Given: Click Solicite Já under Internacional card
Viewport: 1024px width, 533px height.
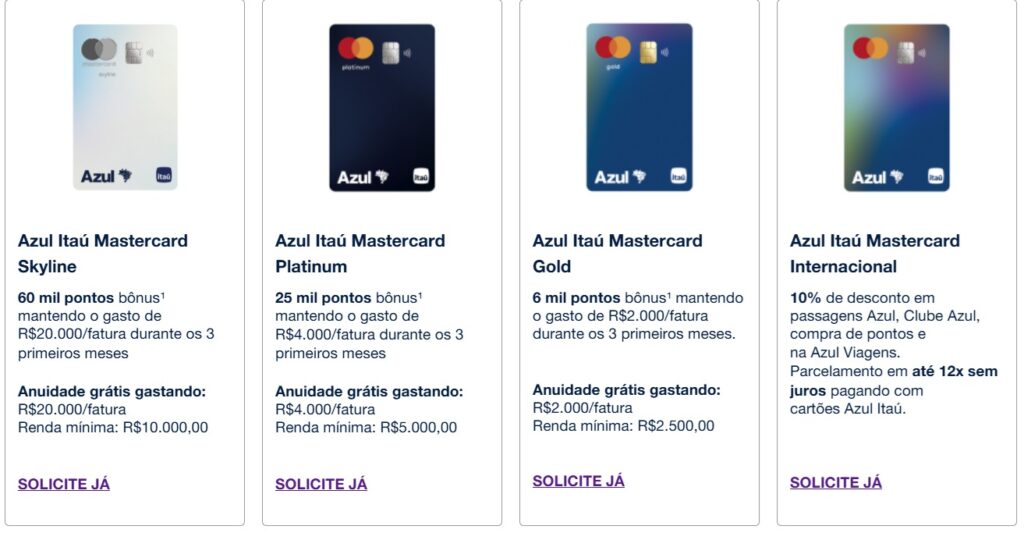Looking at the screenshot, I should tap(836, 482).
